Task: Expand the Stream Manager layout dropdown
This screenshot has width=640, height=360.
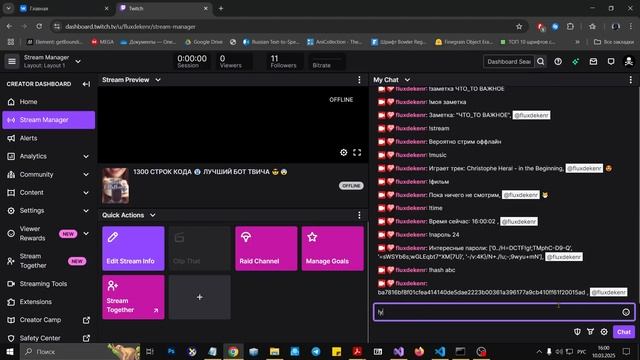Action: click(x=78, y=62)
